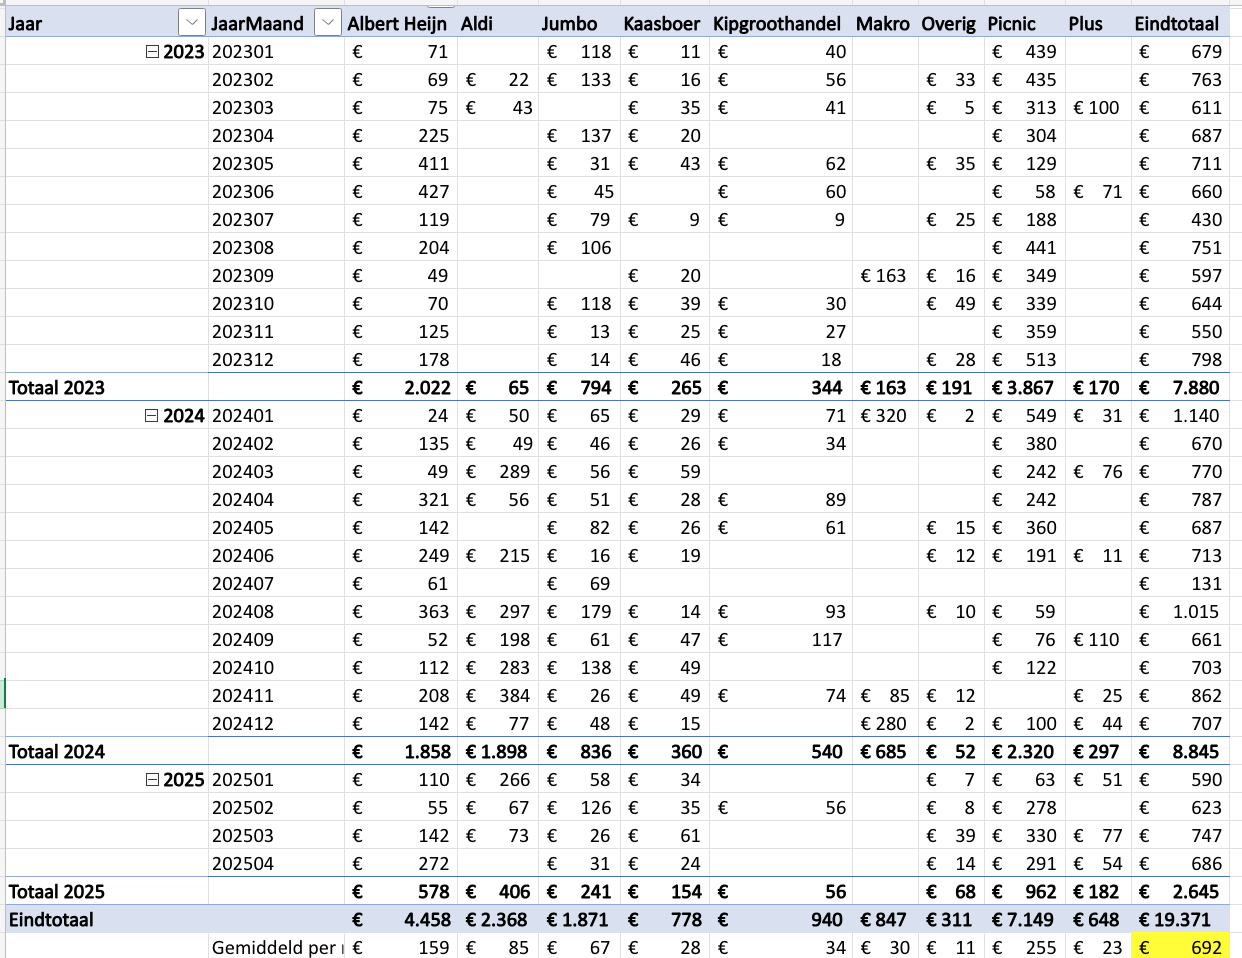Select the Kaasboer column header

click(x=661, y=23)
